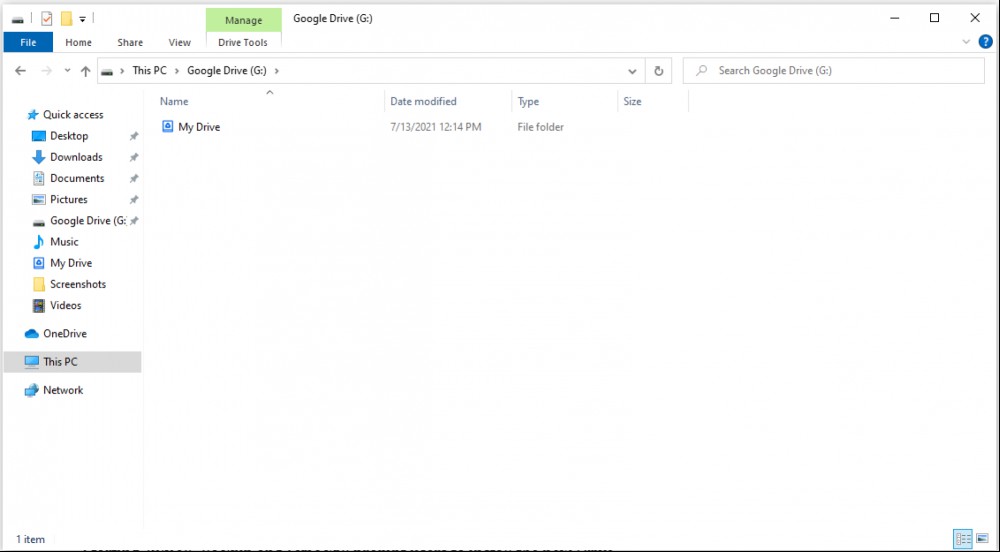Refresh the Google Drive (G:) view
This screenshot has height=552, width=1000.
click(659, 71)
